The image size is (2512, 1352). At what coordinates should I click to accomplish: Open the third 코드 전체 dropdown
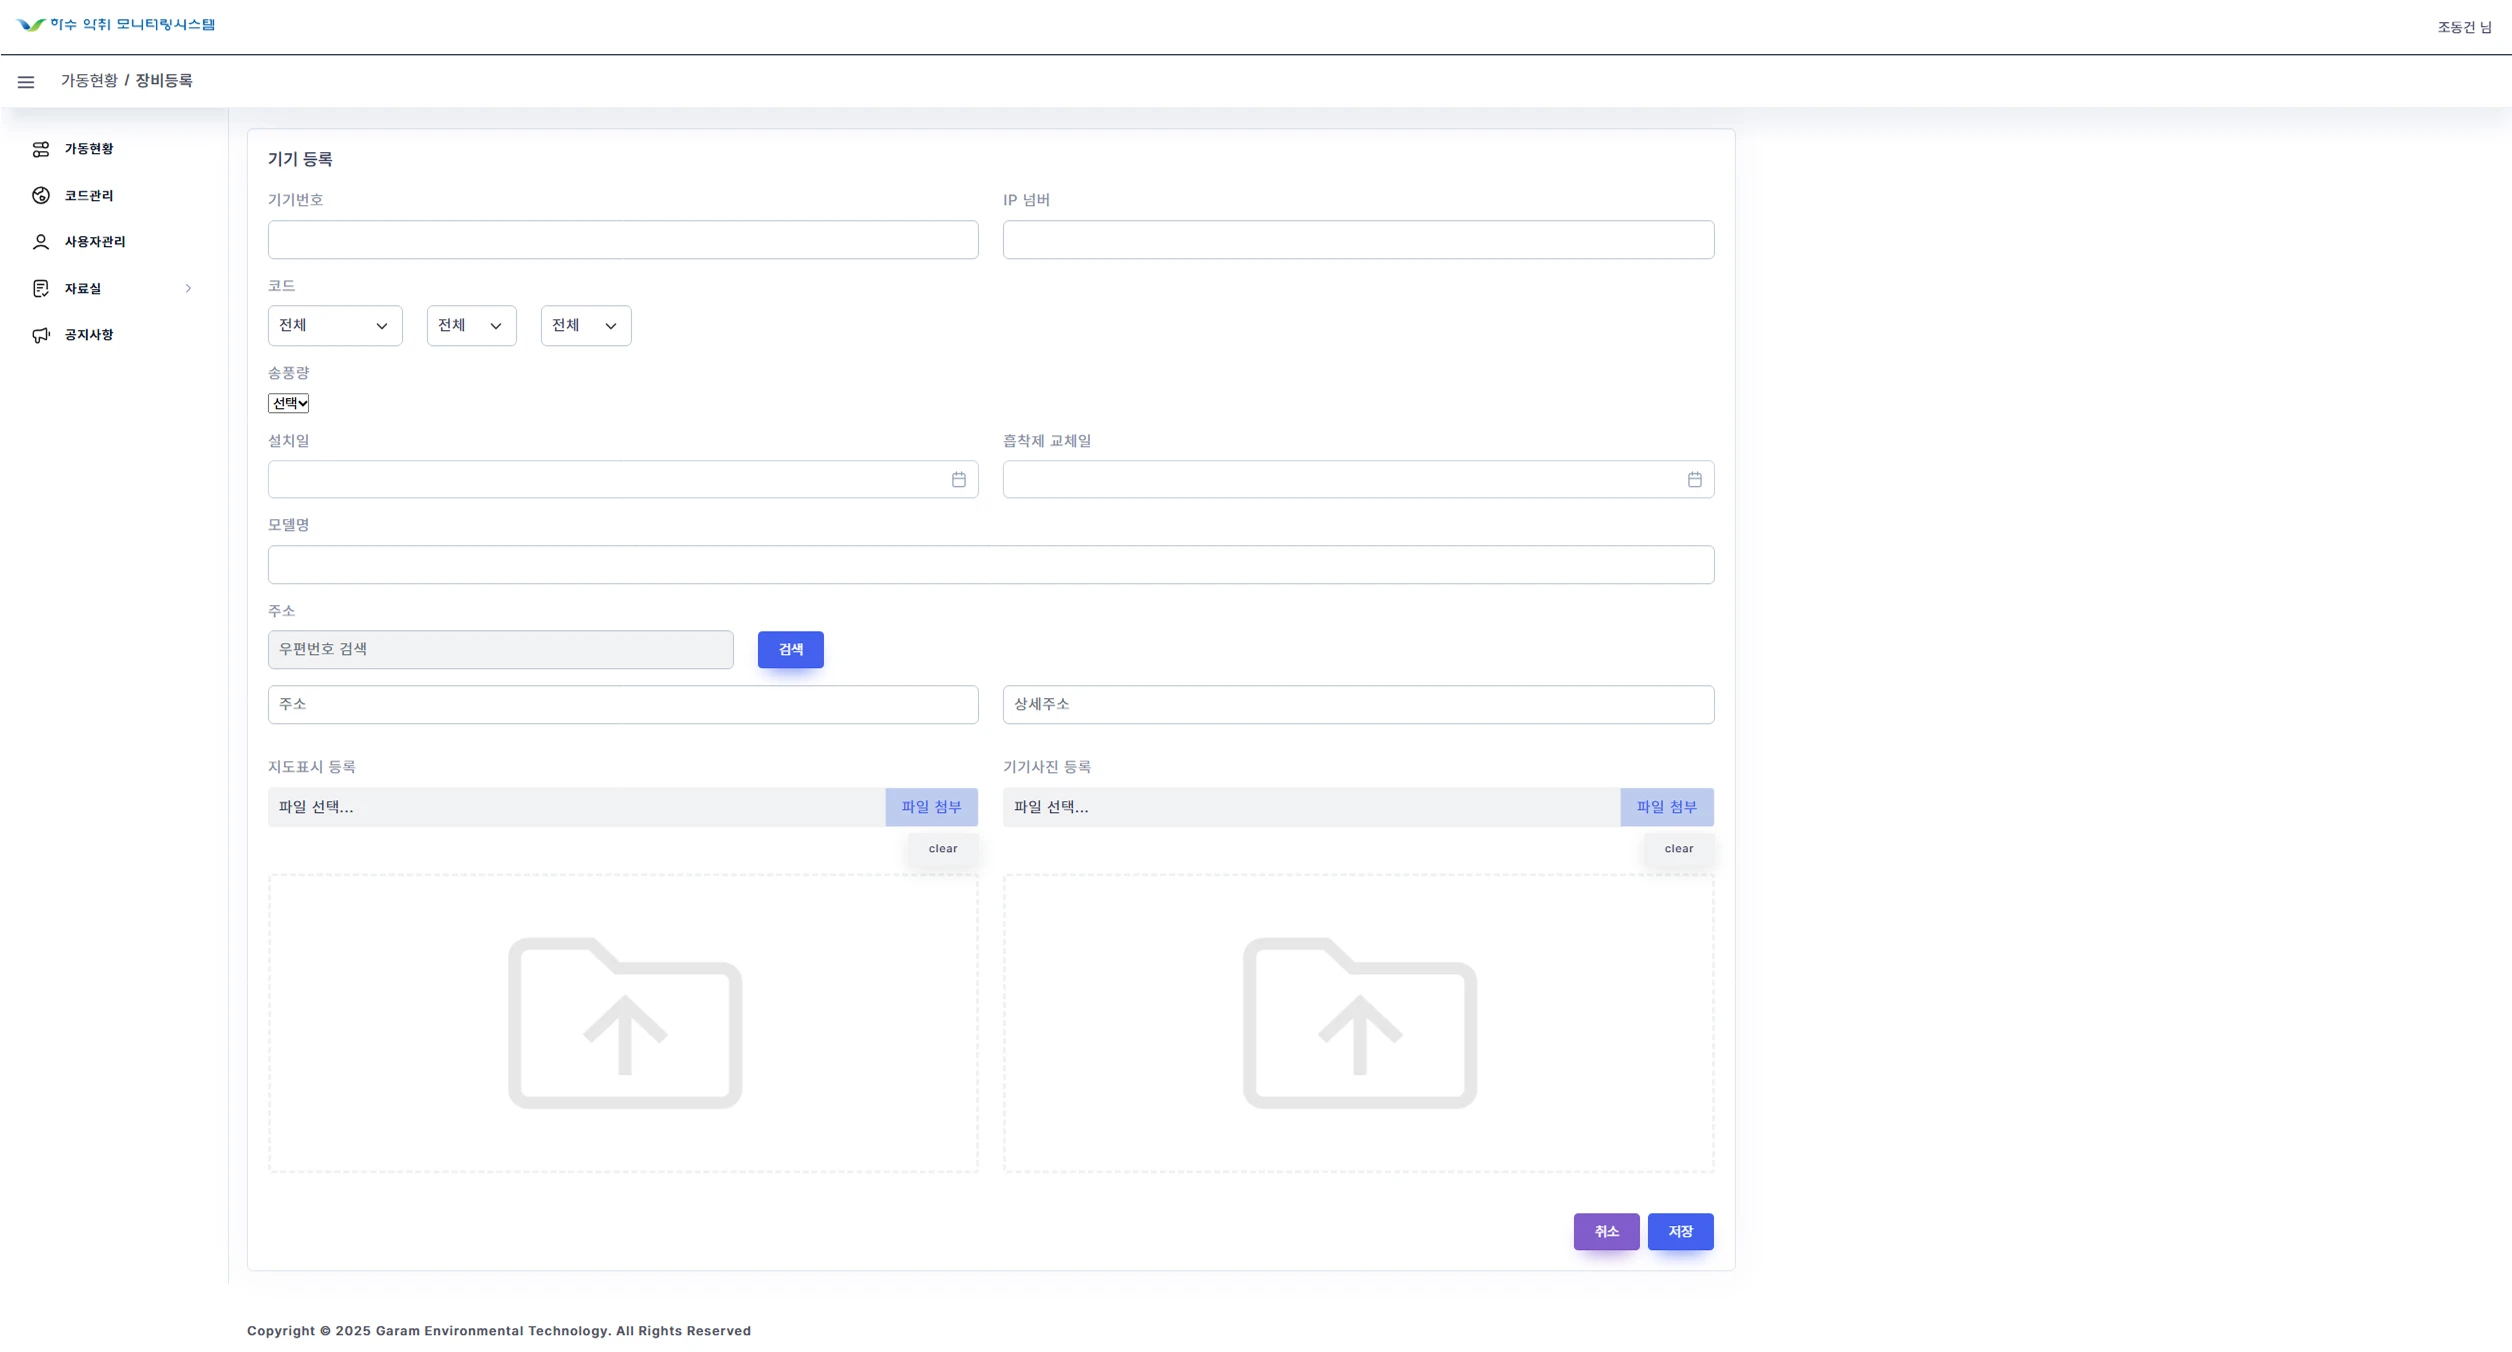586,326
